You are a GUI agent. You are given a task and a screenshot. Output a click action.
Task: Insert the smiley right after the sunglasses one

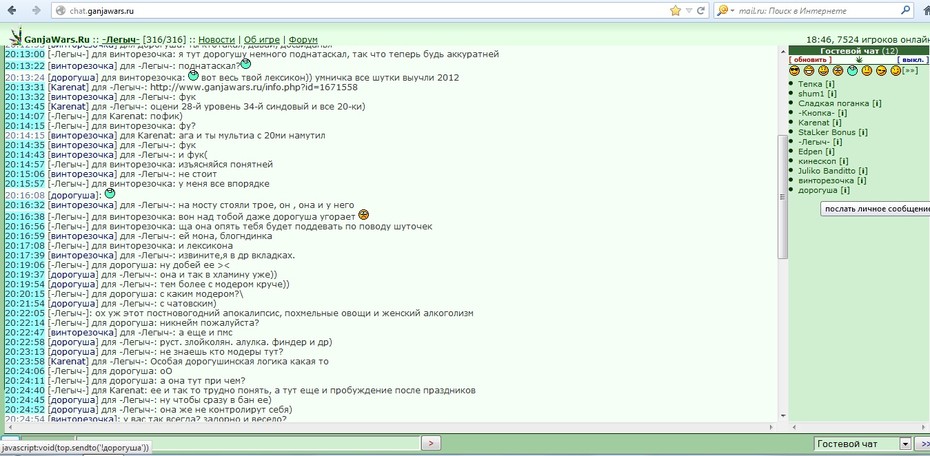[x=809, y=71]
